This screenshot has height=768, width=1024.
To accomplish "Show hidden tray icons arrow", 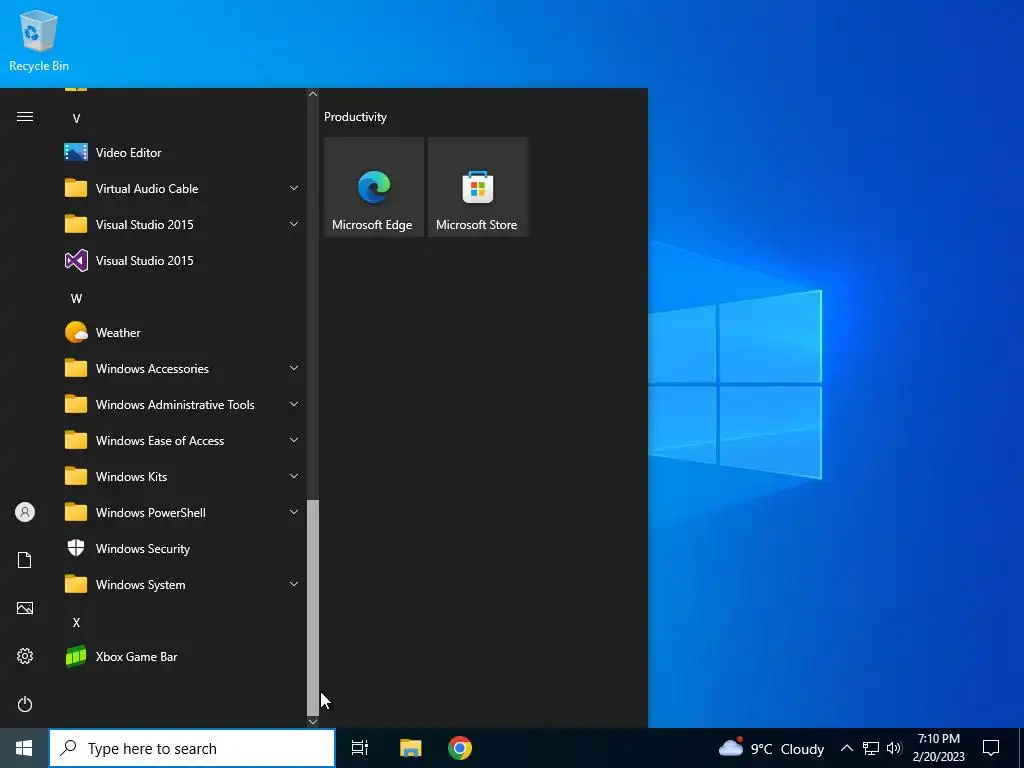I will [846, 748].
